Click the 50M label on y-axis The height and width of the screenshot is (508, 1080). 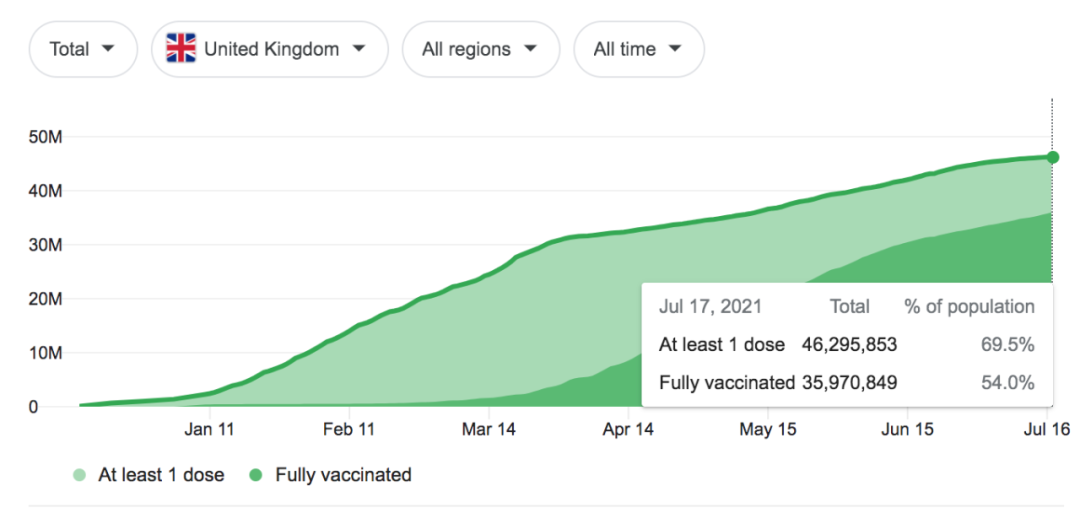(x=48, y=137)
